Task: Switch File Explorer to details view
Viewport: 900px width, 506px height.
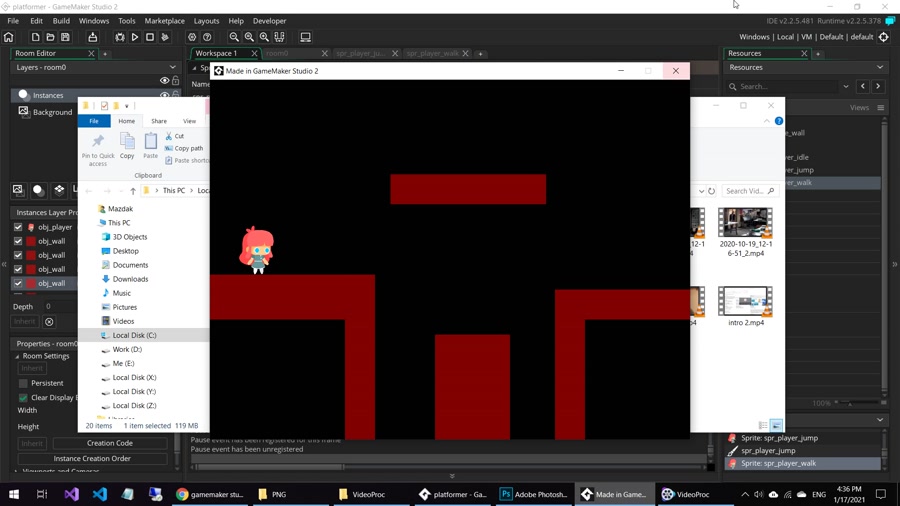Action: pos(763,425)
